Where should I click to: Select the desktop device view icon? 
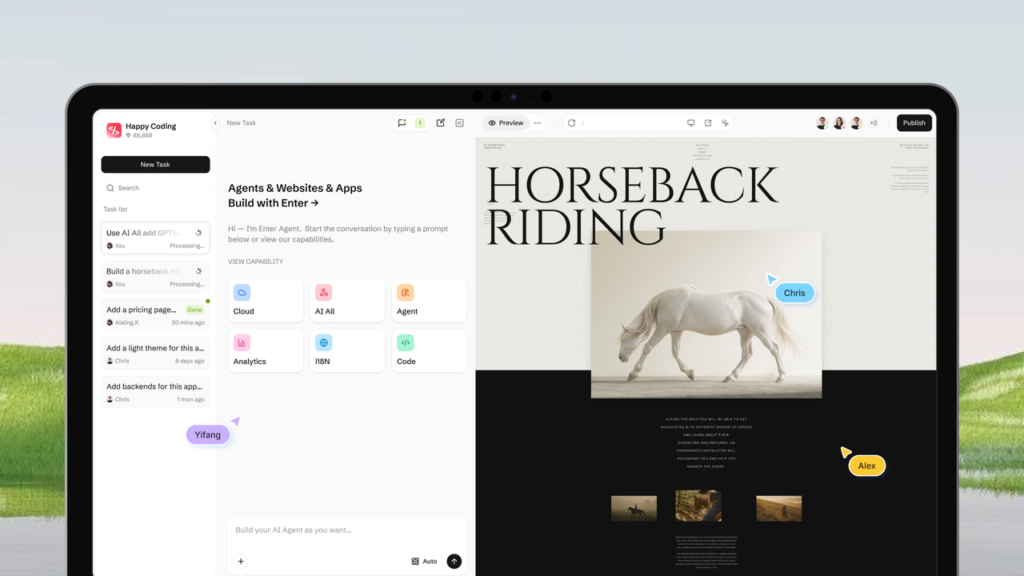click(691, 123)
